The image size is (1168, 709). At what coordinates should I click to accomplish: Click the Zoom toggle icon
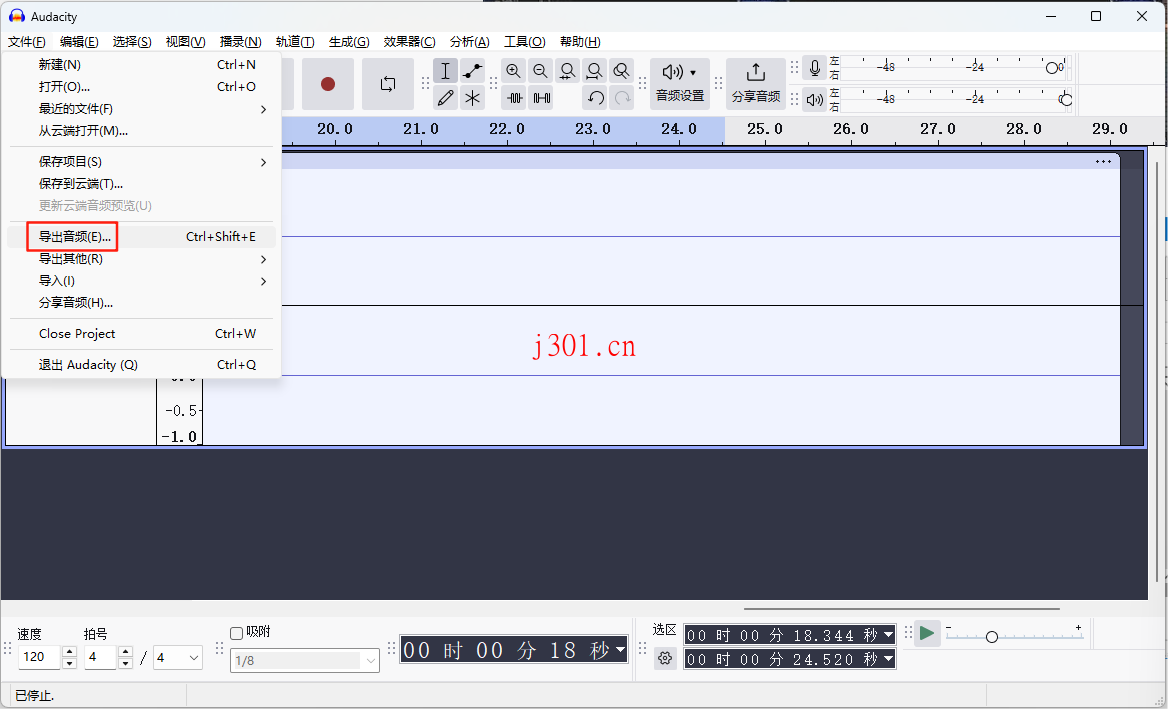(620, 71)
